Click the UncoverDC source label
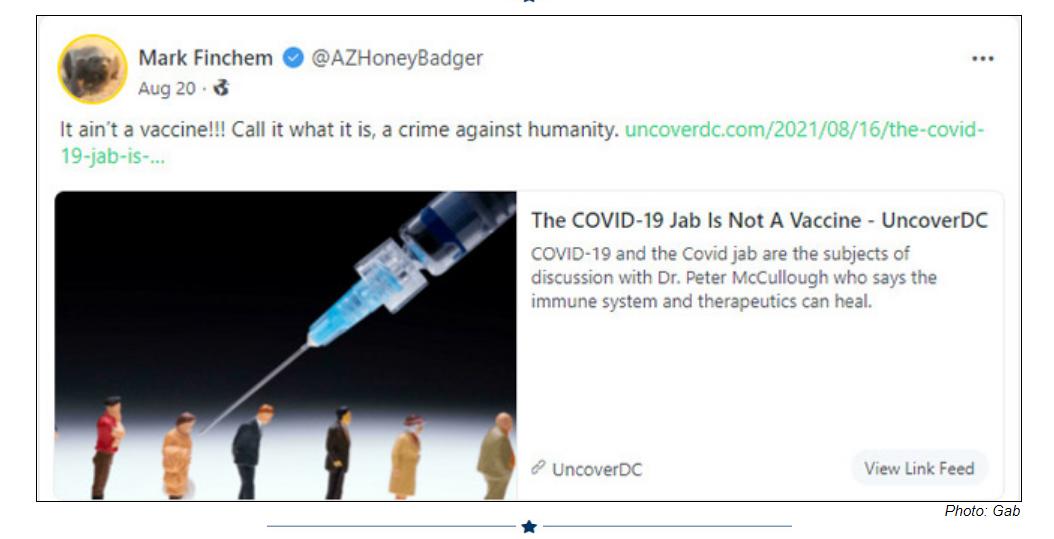This screenshot has height=539, width=1054. 597,470
